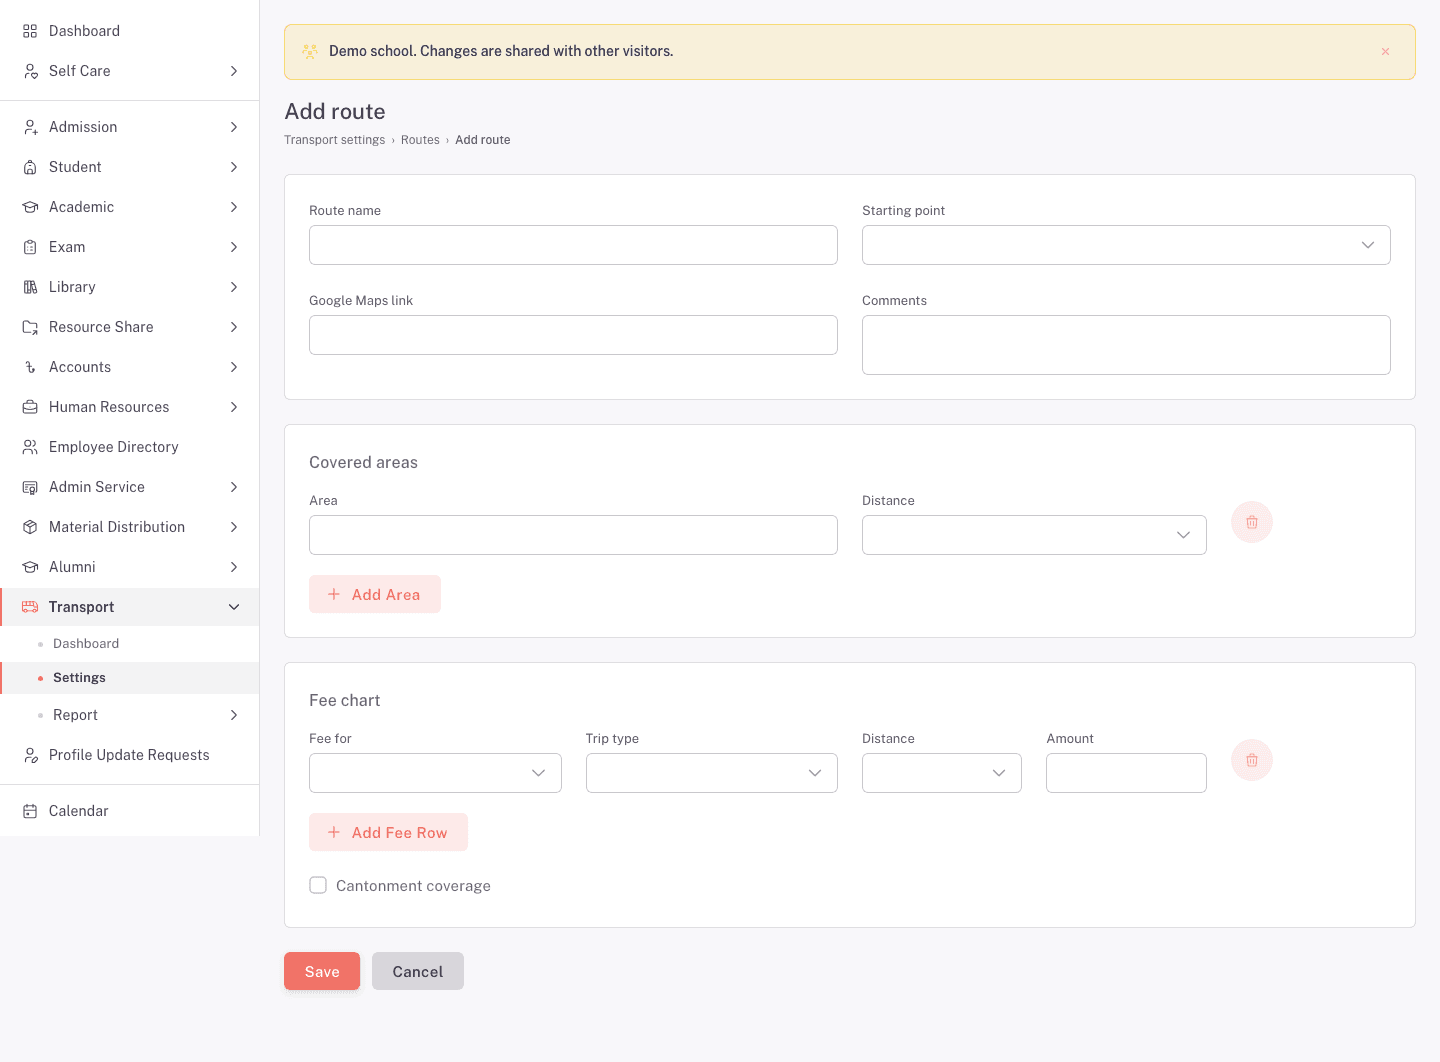Go to Transport settings breadcrumb link
The height and width of the screenshot is (1062, 1440).
point(335,140)
